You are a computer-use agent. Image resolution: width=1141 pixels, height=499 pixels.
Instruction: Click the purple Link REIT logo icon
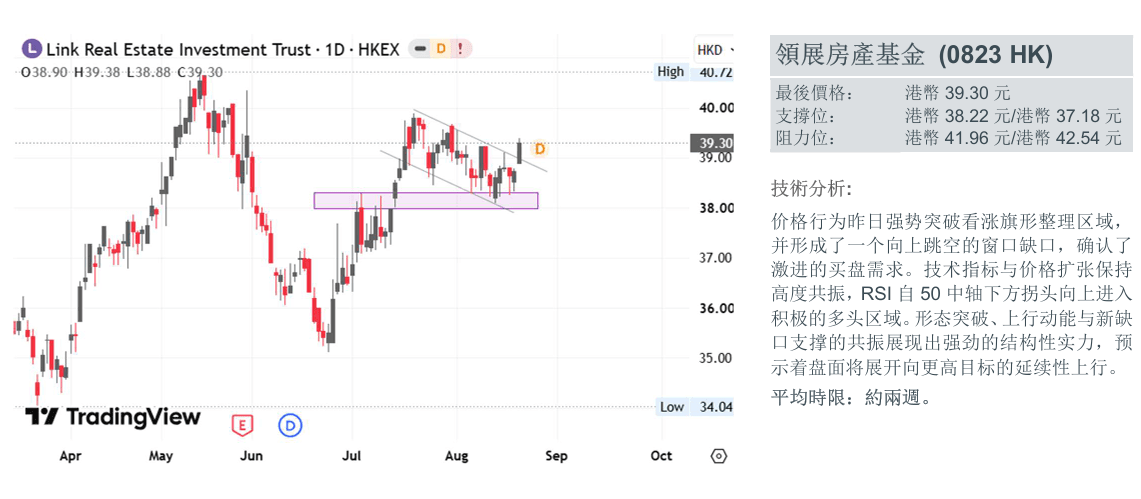pos(31,49)
